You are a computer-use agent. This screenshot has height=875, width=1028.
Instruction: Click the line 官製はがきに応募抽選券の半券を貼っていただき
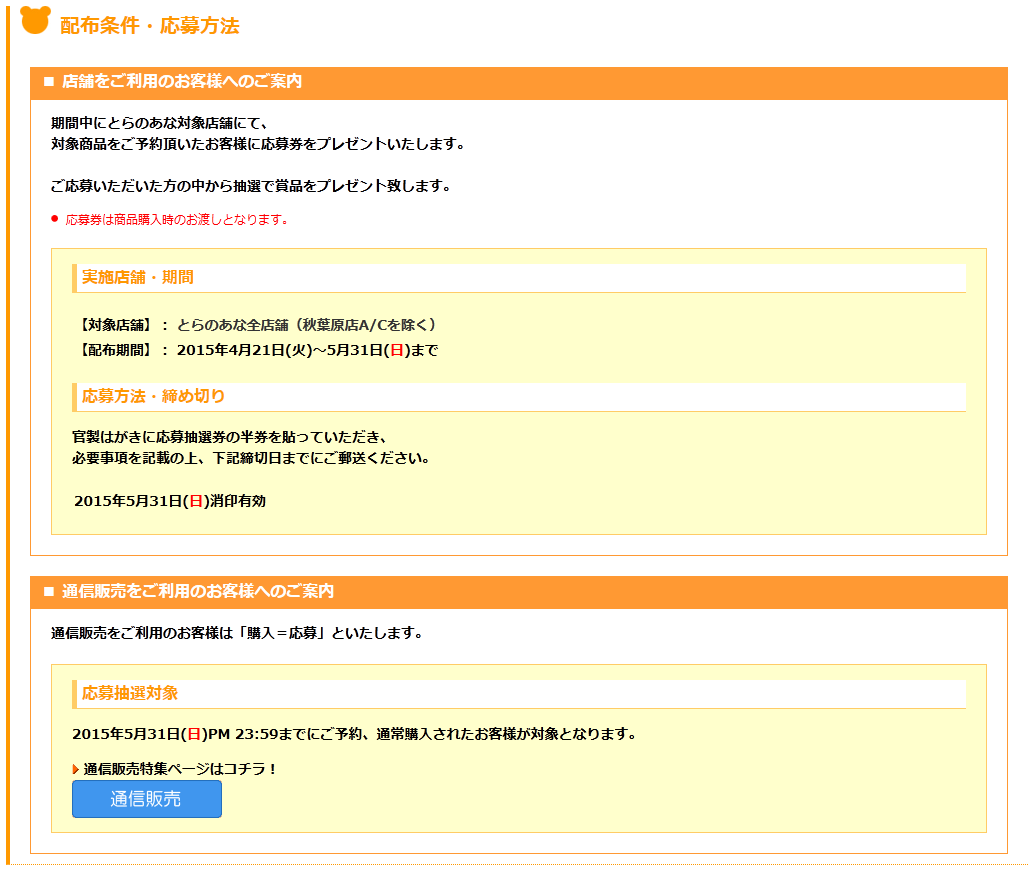click(230, 437)
